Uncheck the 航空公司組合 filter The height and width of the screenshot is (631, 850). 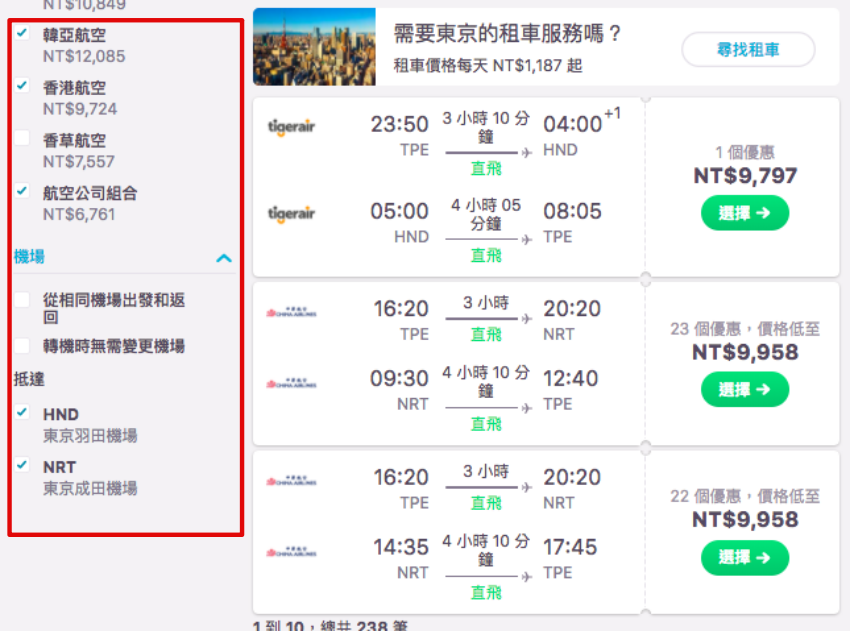pyautogui.click(x=22, y=191)
